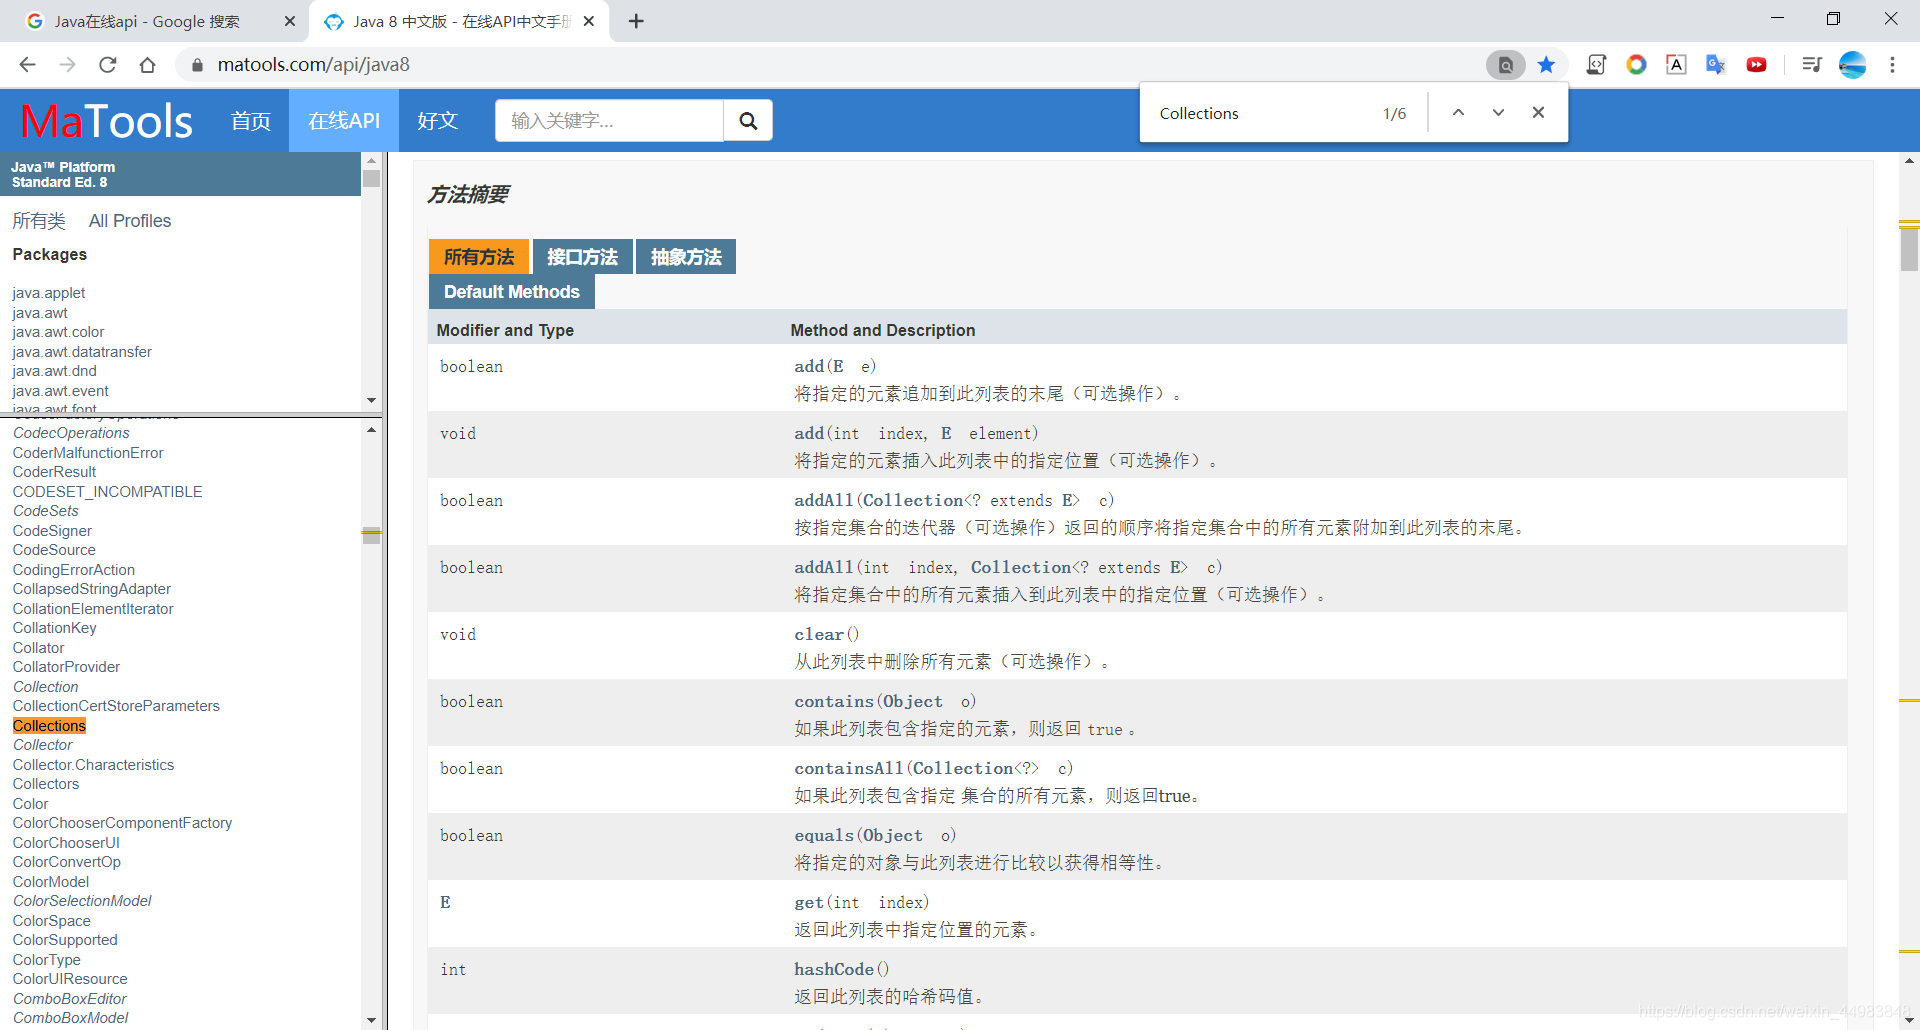Open the java.awt.color package

point(58,332)
